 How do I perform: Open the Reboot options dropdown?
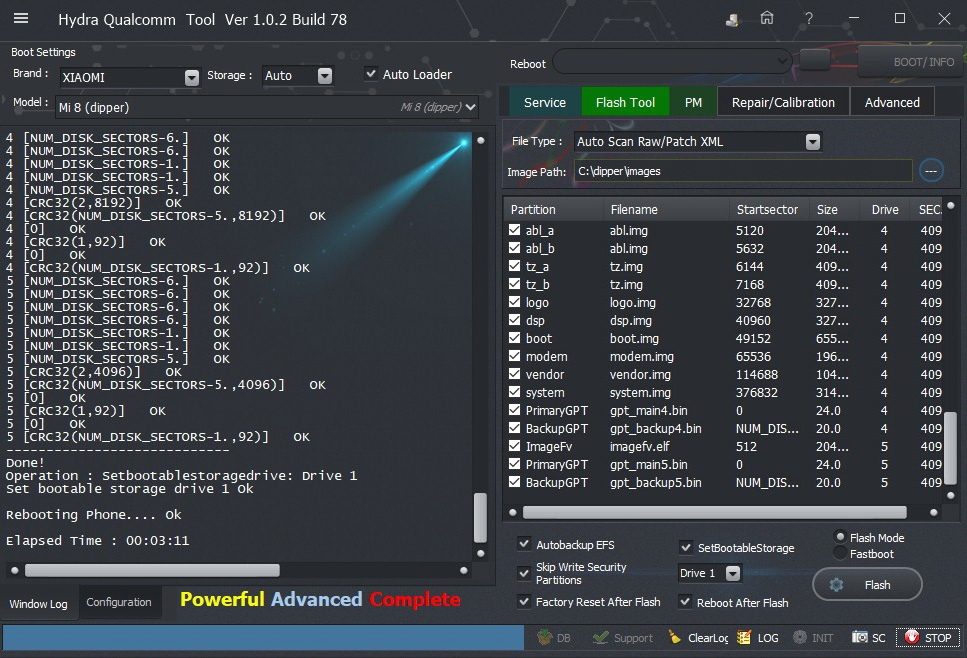tap(672, 61)
